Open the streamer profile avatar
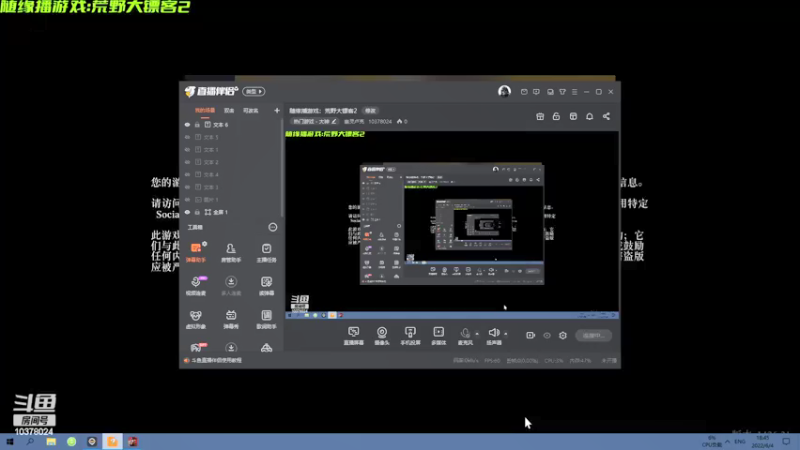Image resolution: width=800 pixels, height=450 pixels. point(504,91)
